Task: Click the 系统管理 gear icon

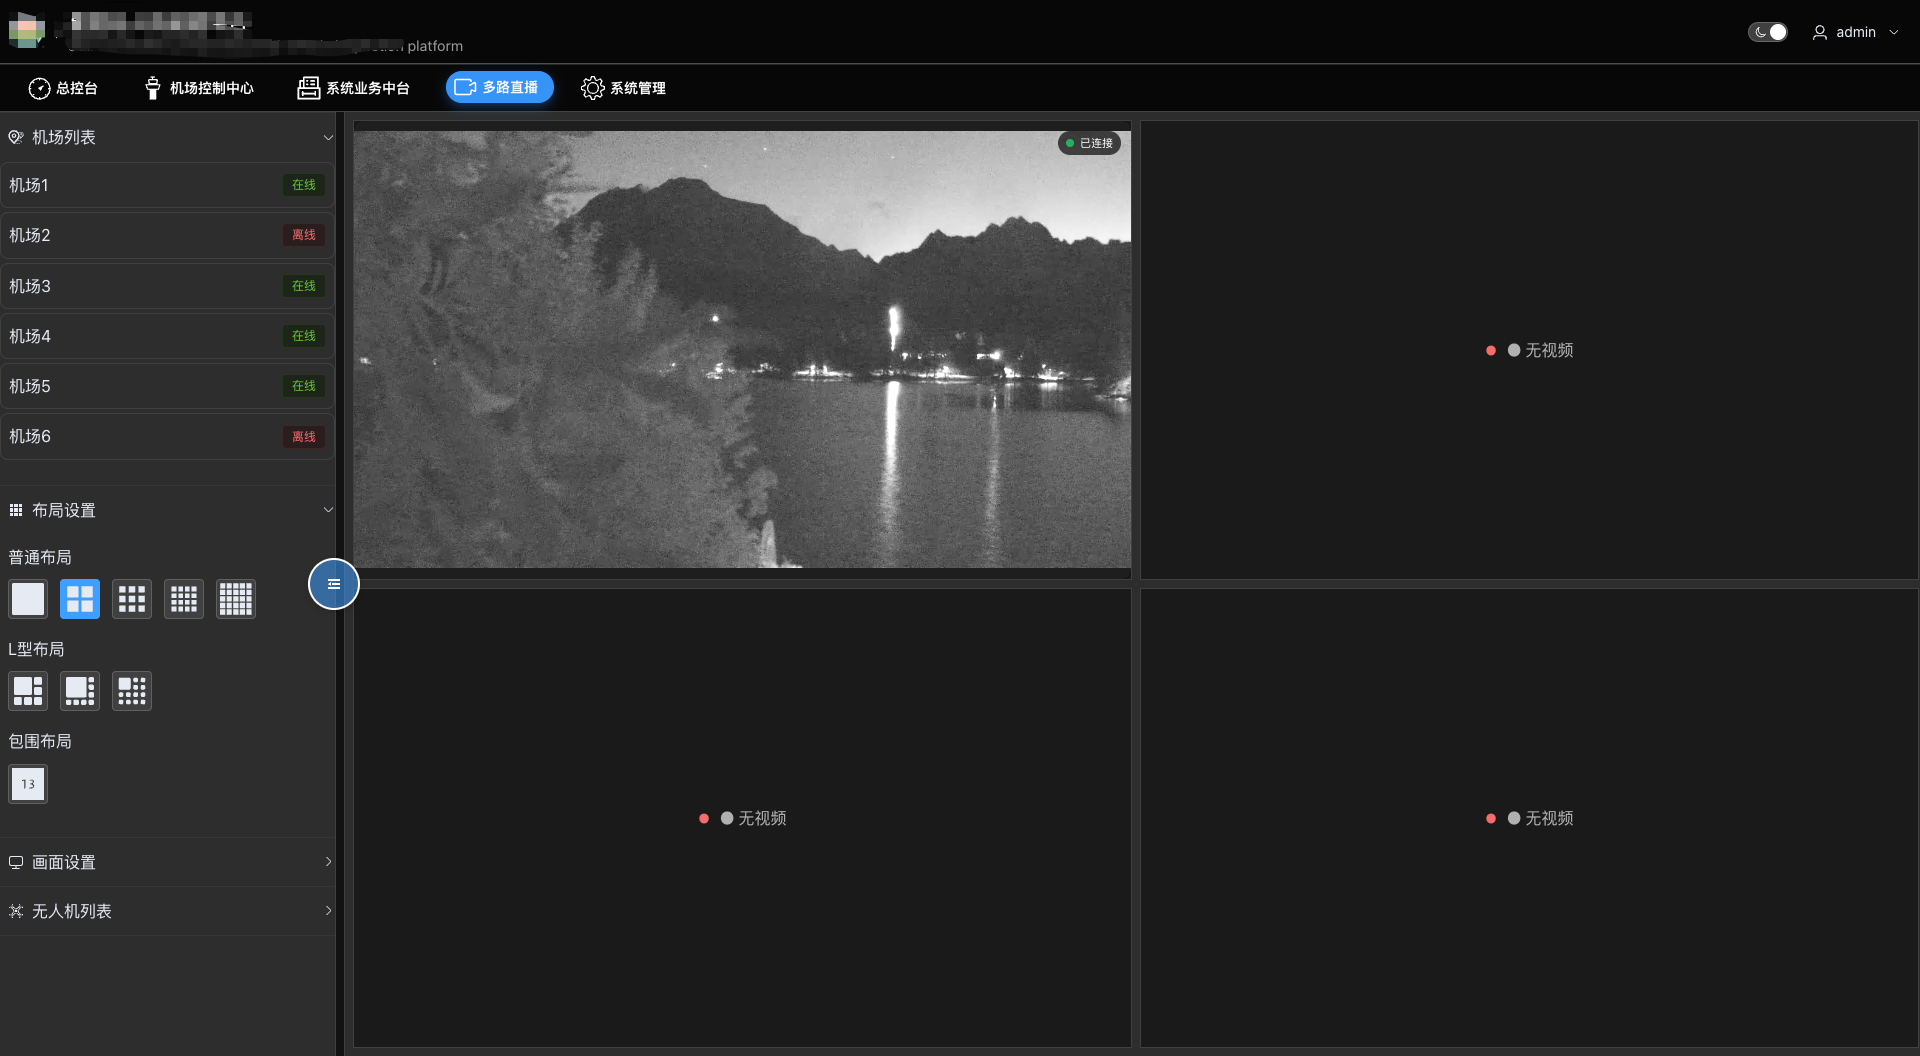Action: [x=592, y=88]
